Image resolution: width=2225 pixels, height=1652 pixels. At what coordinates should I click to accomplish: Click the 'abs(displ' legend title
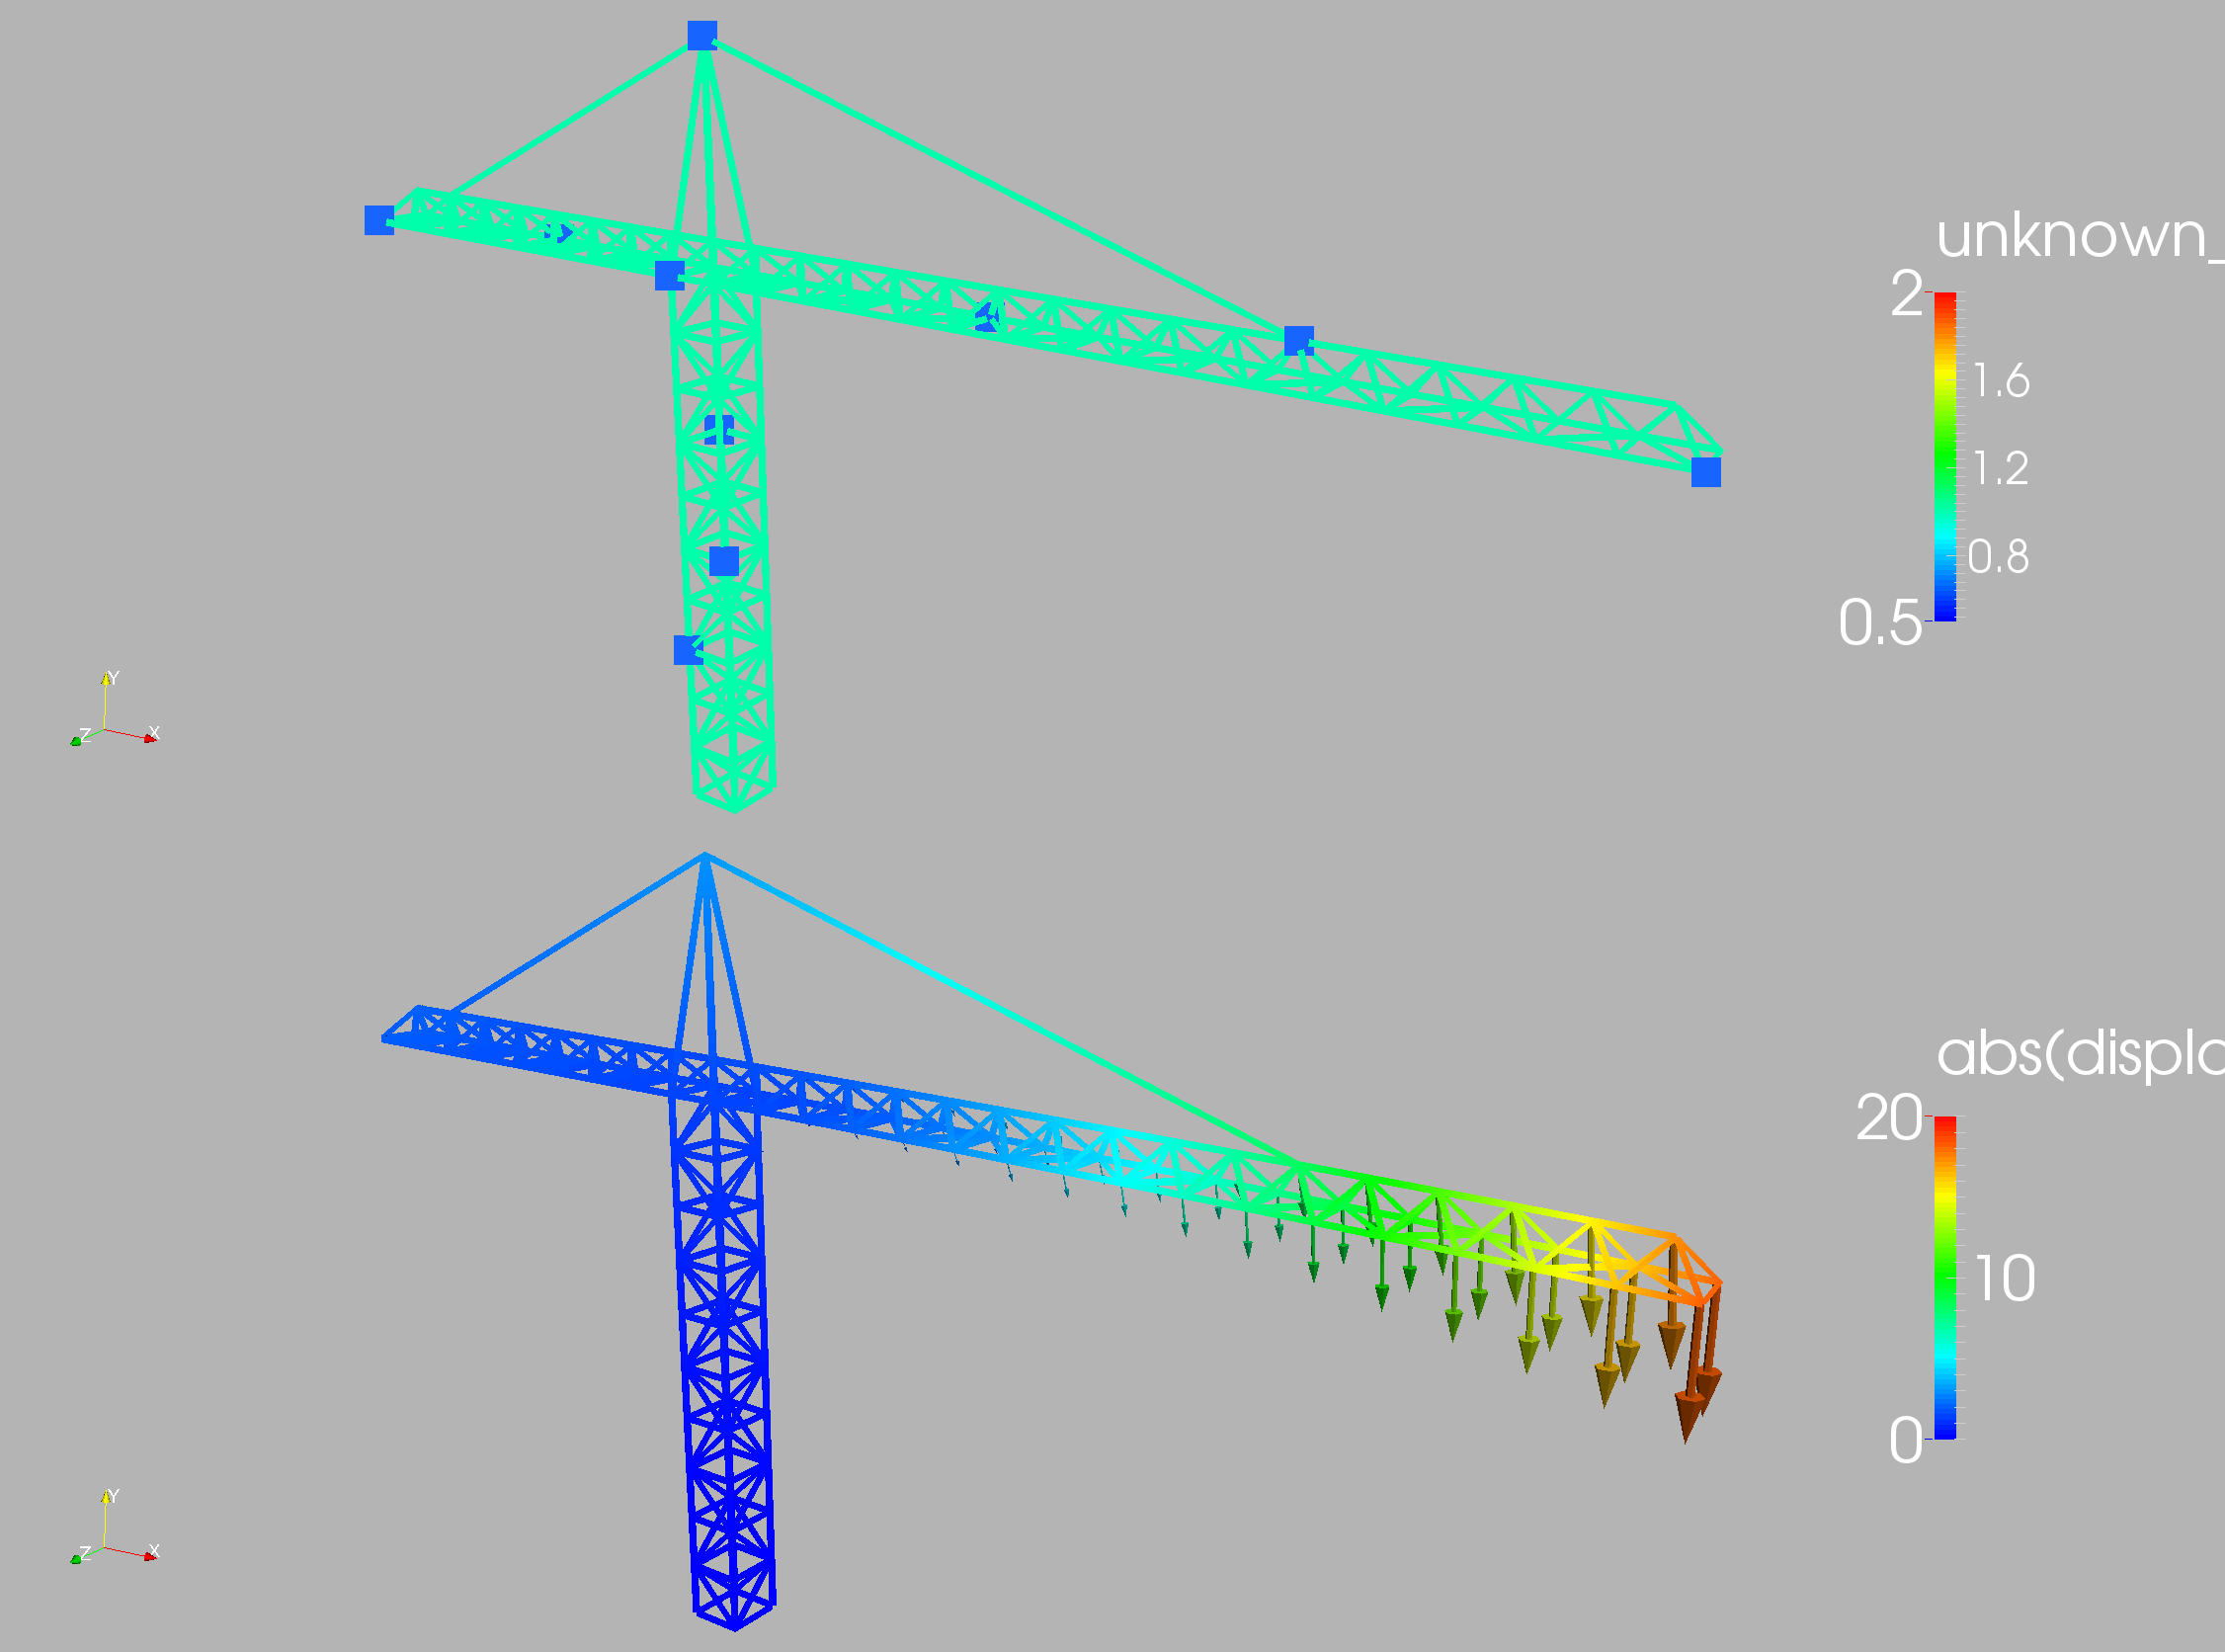[x=2078, y=1054]
